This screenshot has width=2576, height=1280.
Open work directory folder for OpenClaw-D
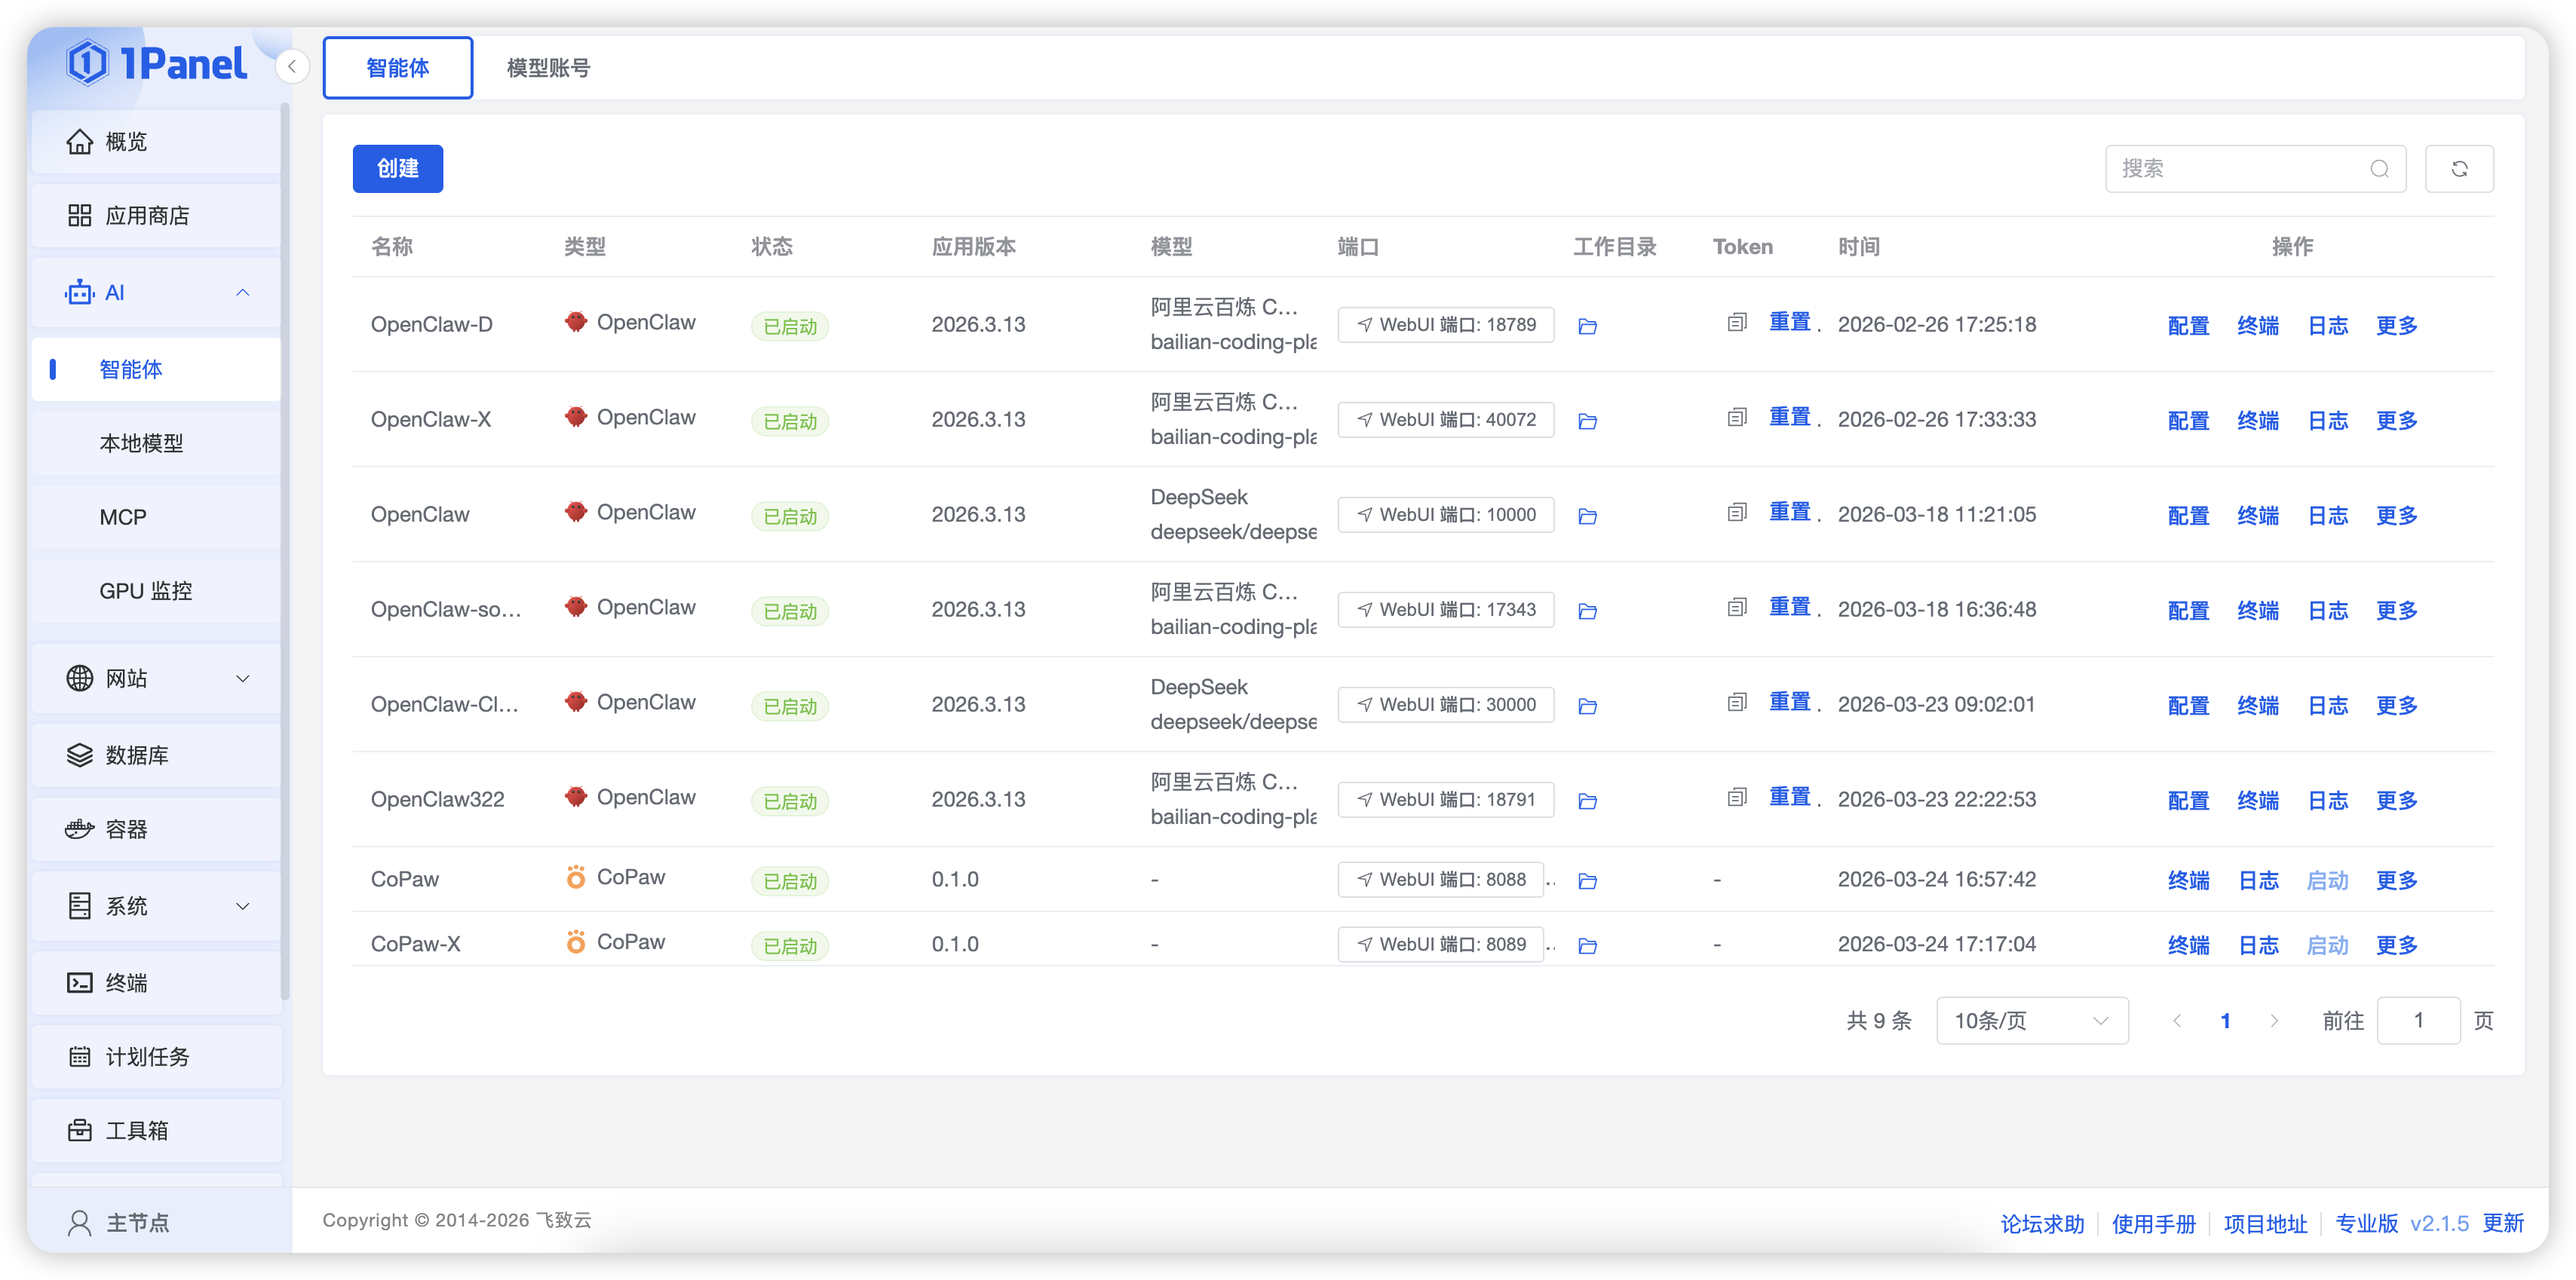point(1587,326)
